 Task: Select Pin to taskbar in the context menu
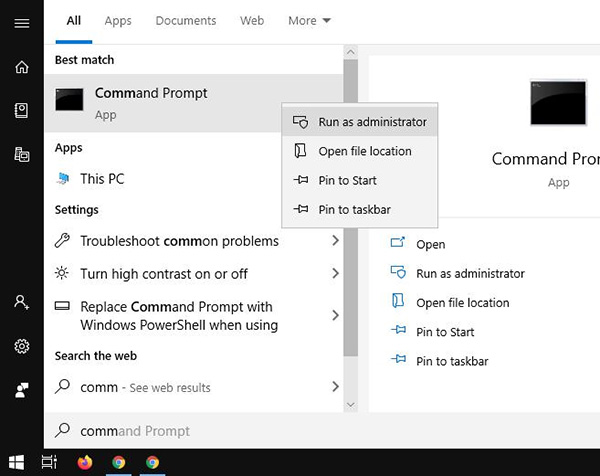pos(354,209)
